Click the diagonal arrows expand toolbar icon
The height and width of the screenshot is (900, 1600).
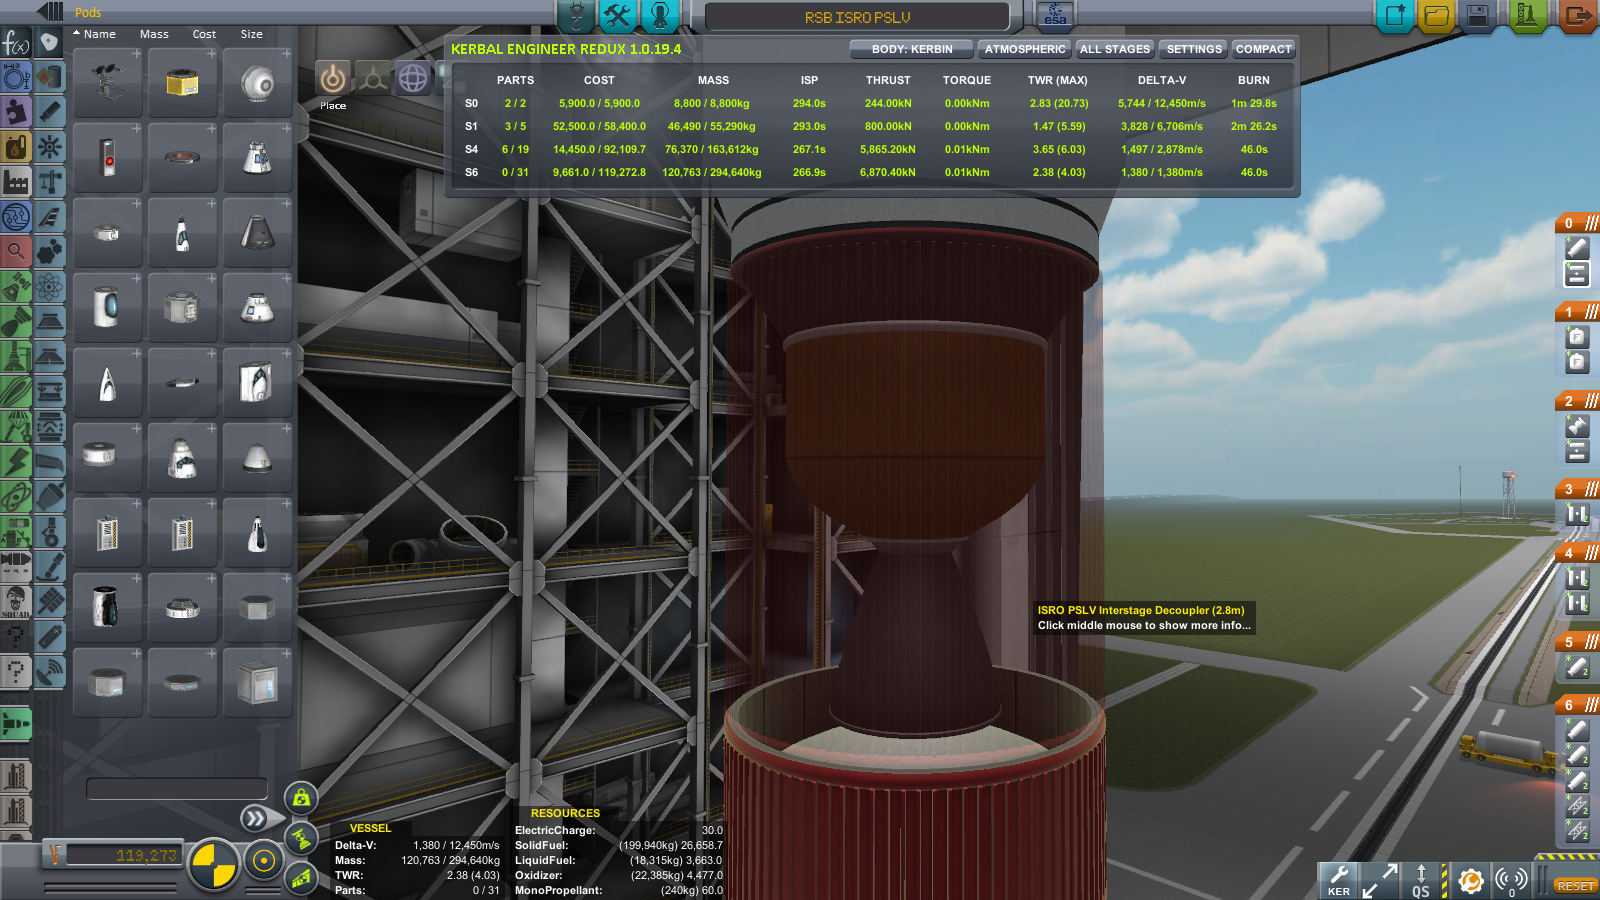pos(1380,881)
